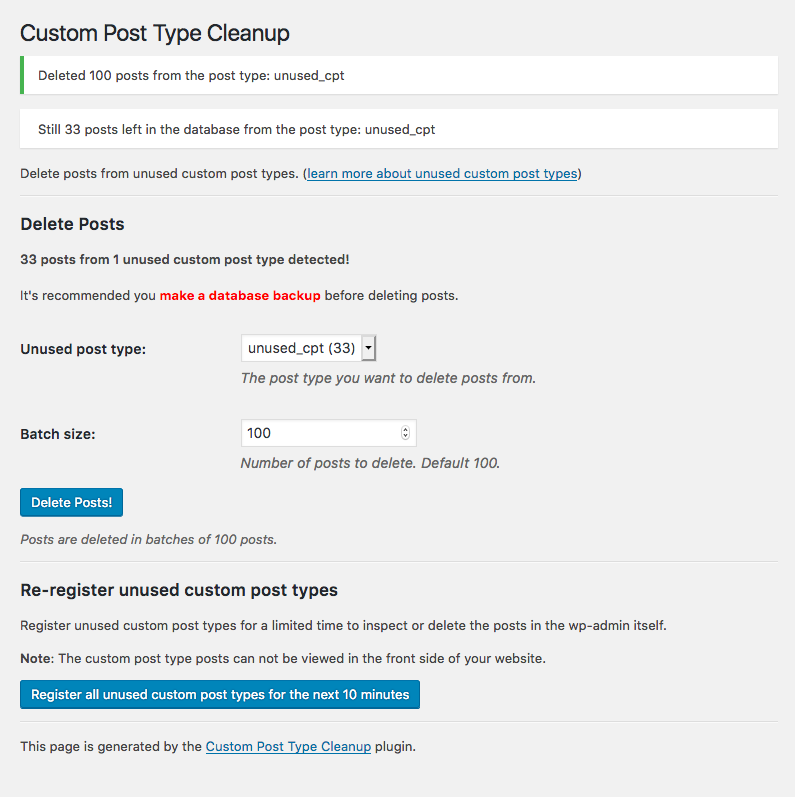The image size is (795, 797).
Task: Click the Unused post type: label
Action: click(83, 349)
